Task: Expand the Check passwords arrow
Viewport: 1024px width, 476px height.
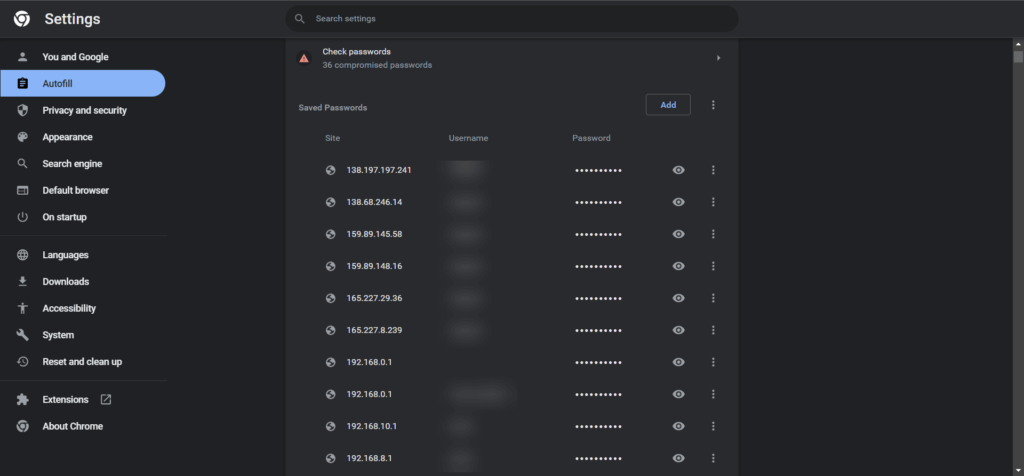Action: (718, 58)
